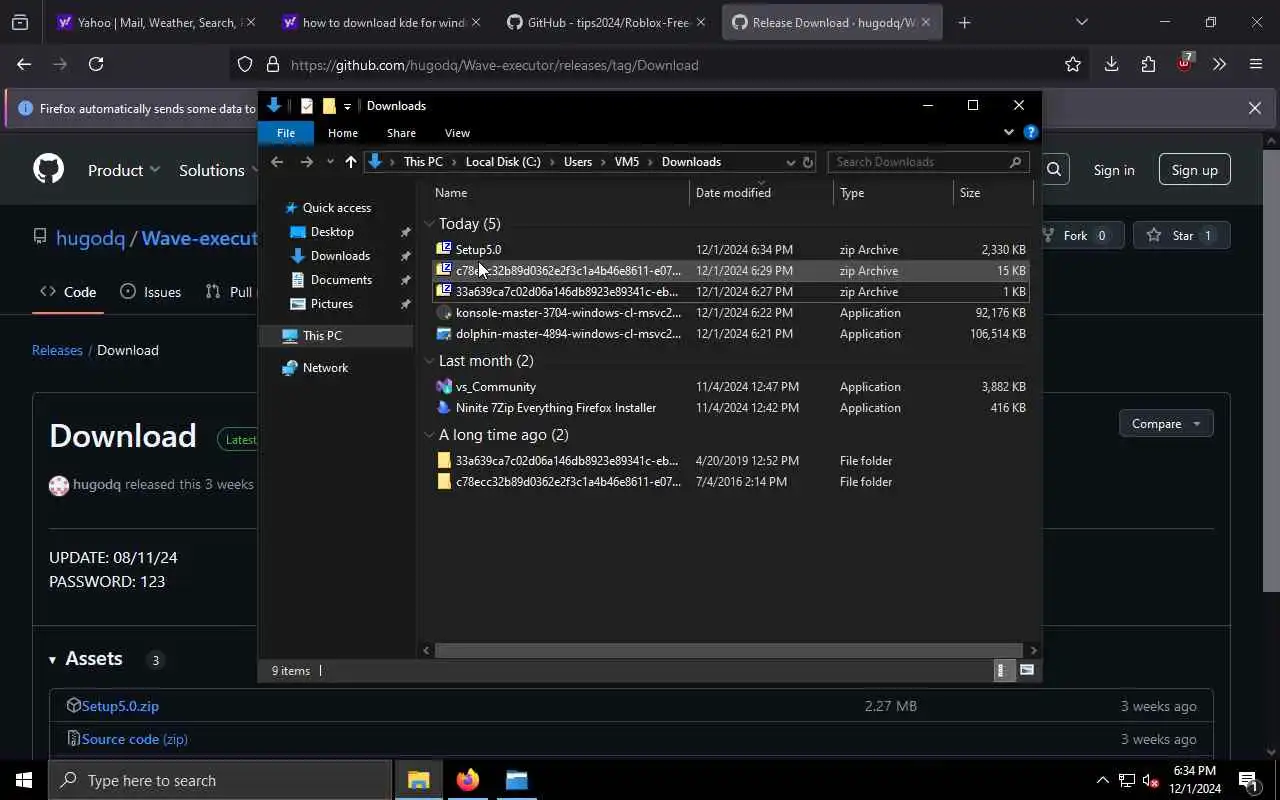This screenshot has width=1280, height=800.
Task: Select Desktop in Quick access
Action: [332, 232]
